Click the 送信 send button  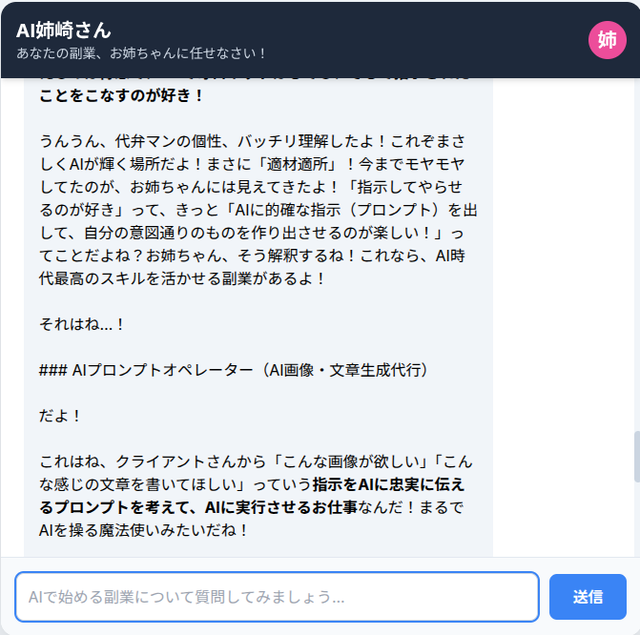587,597
